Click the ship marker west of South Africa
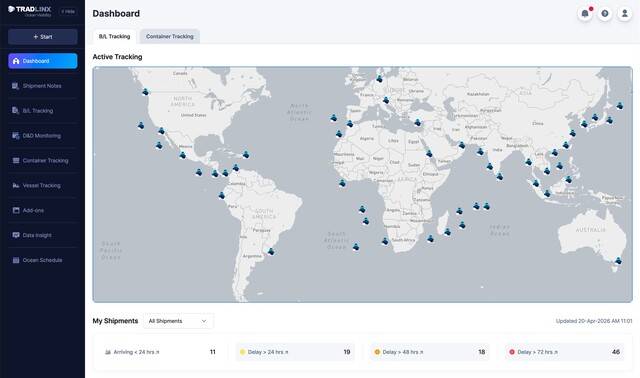Screen dimensions: 640x378 385,241
